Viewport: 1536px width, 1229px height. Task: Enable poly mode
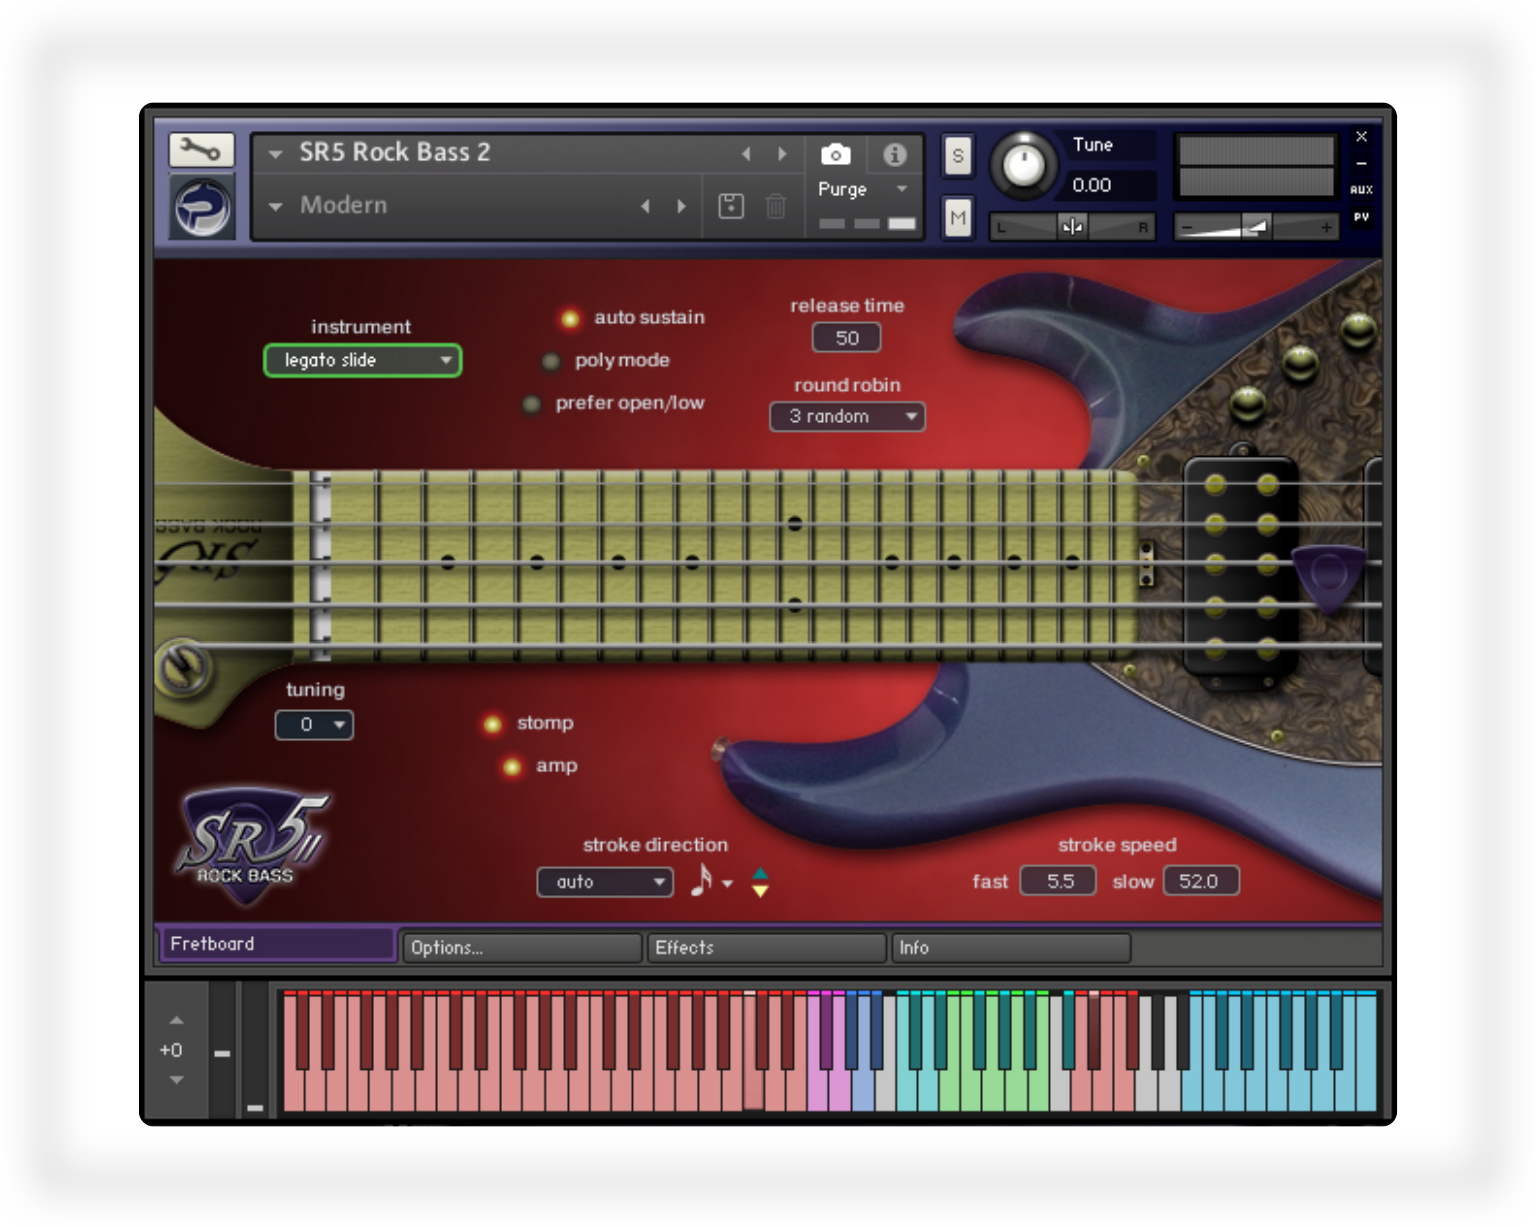551,361
